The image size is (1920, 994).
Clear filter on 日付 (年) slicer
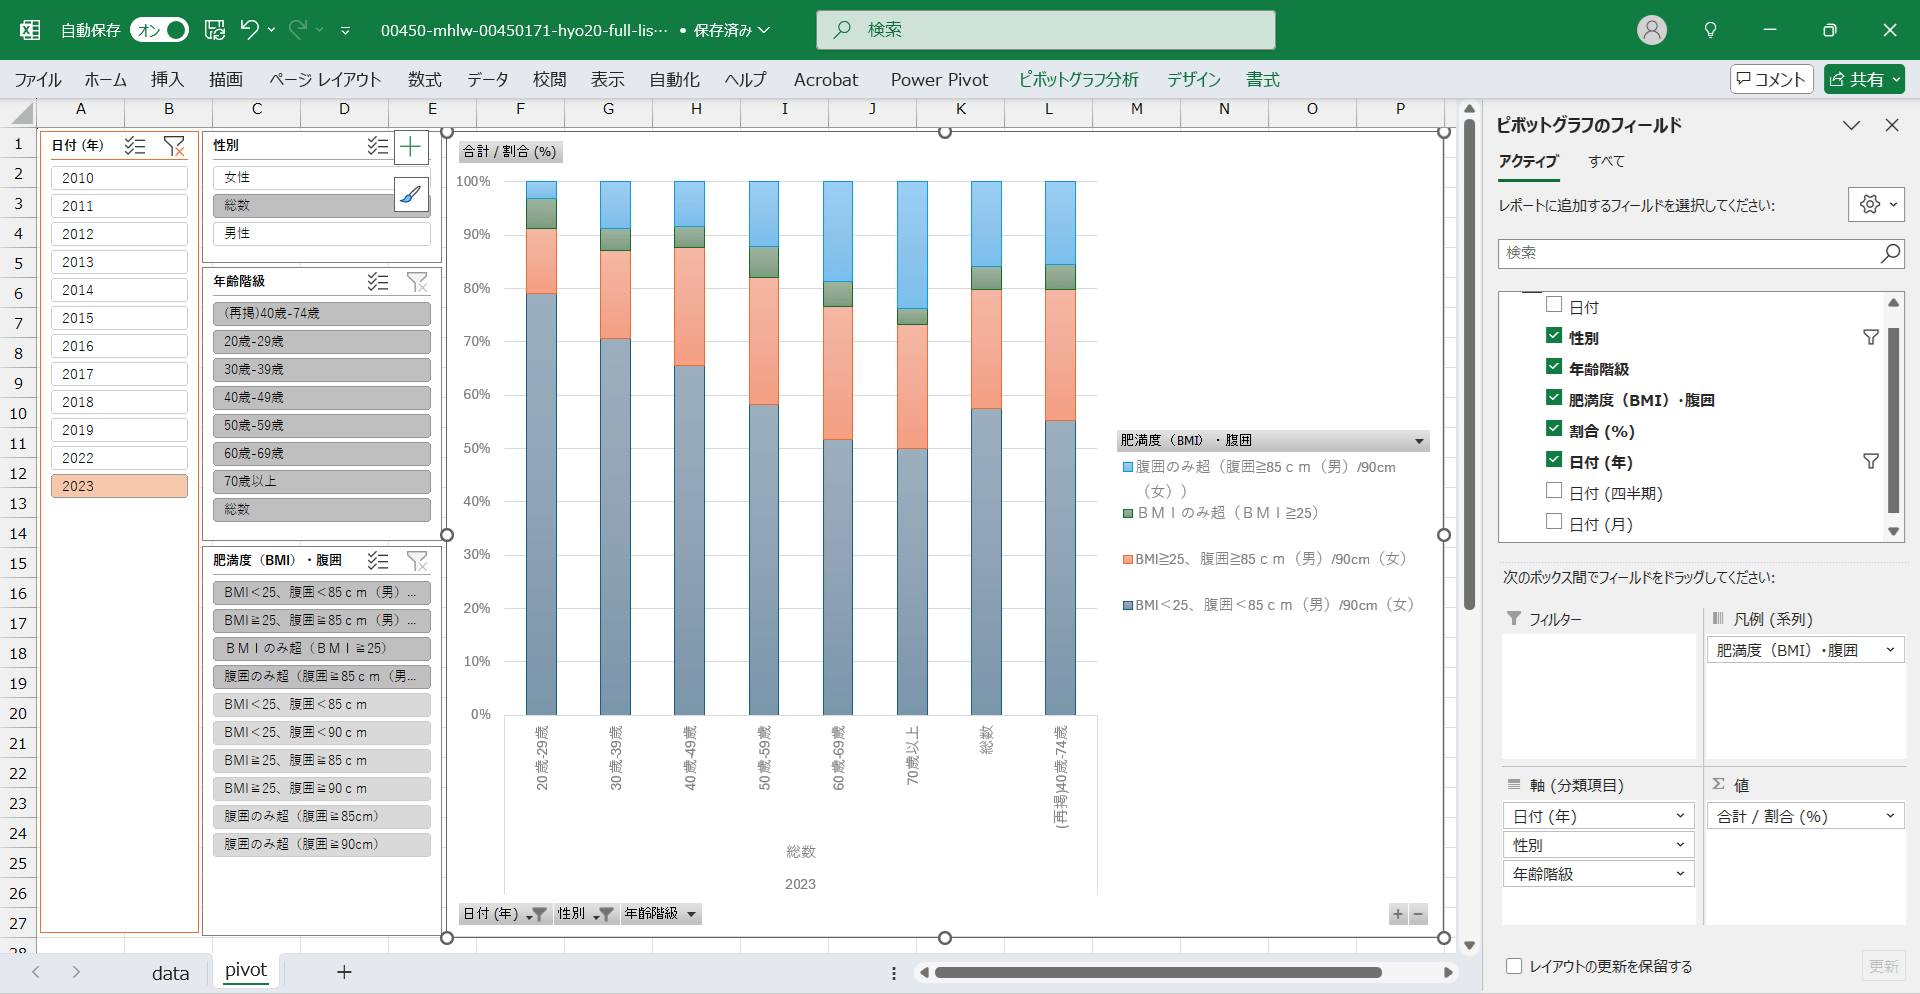174,146
